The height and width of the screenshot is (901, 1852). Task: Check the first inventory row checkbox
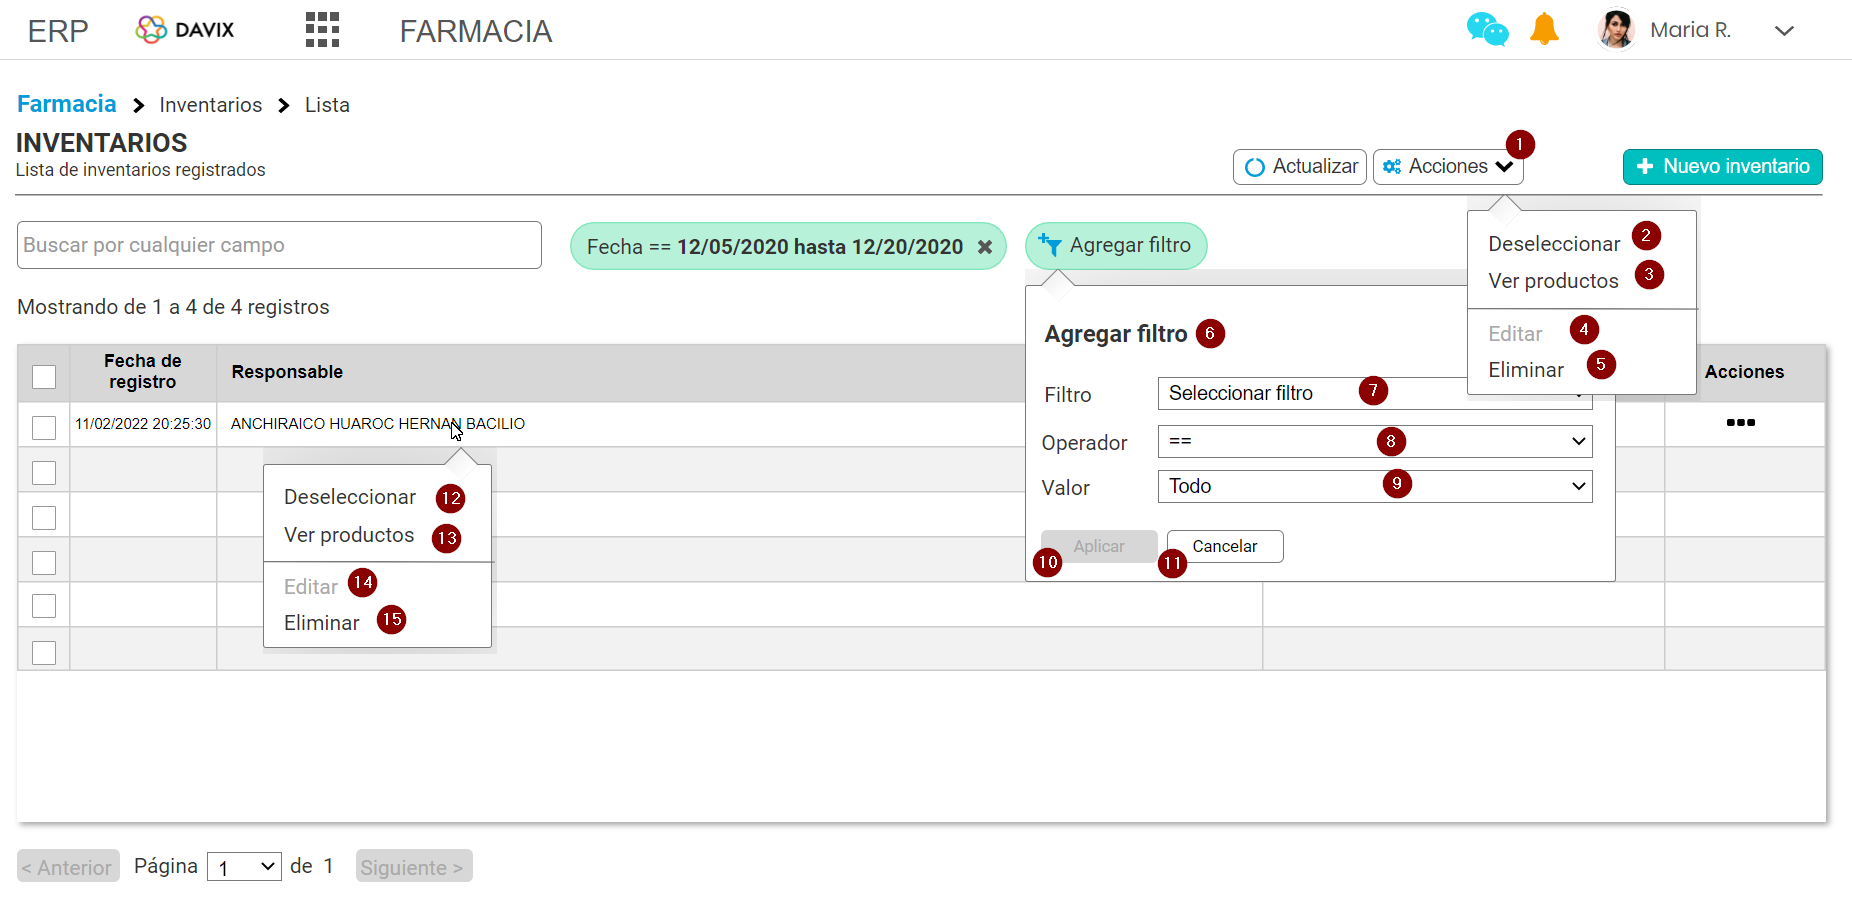click(x=43, y=427)
